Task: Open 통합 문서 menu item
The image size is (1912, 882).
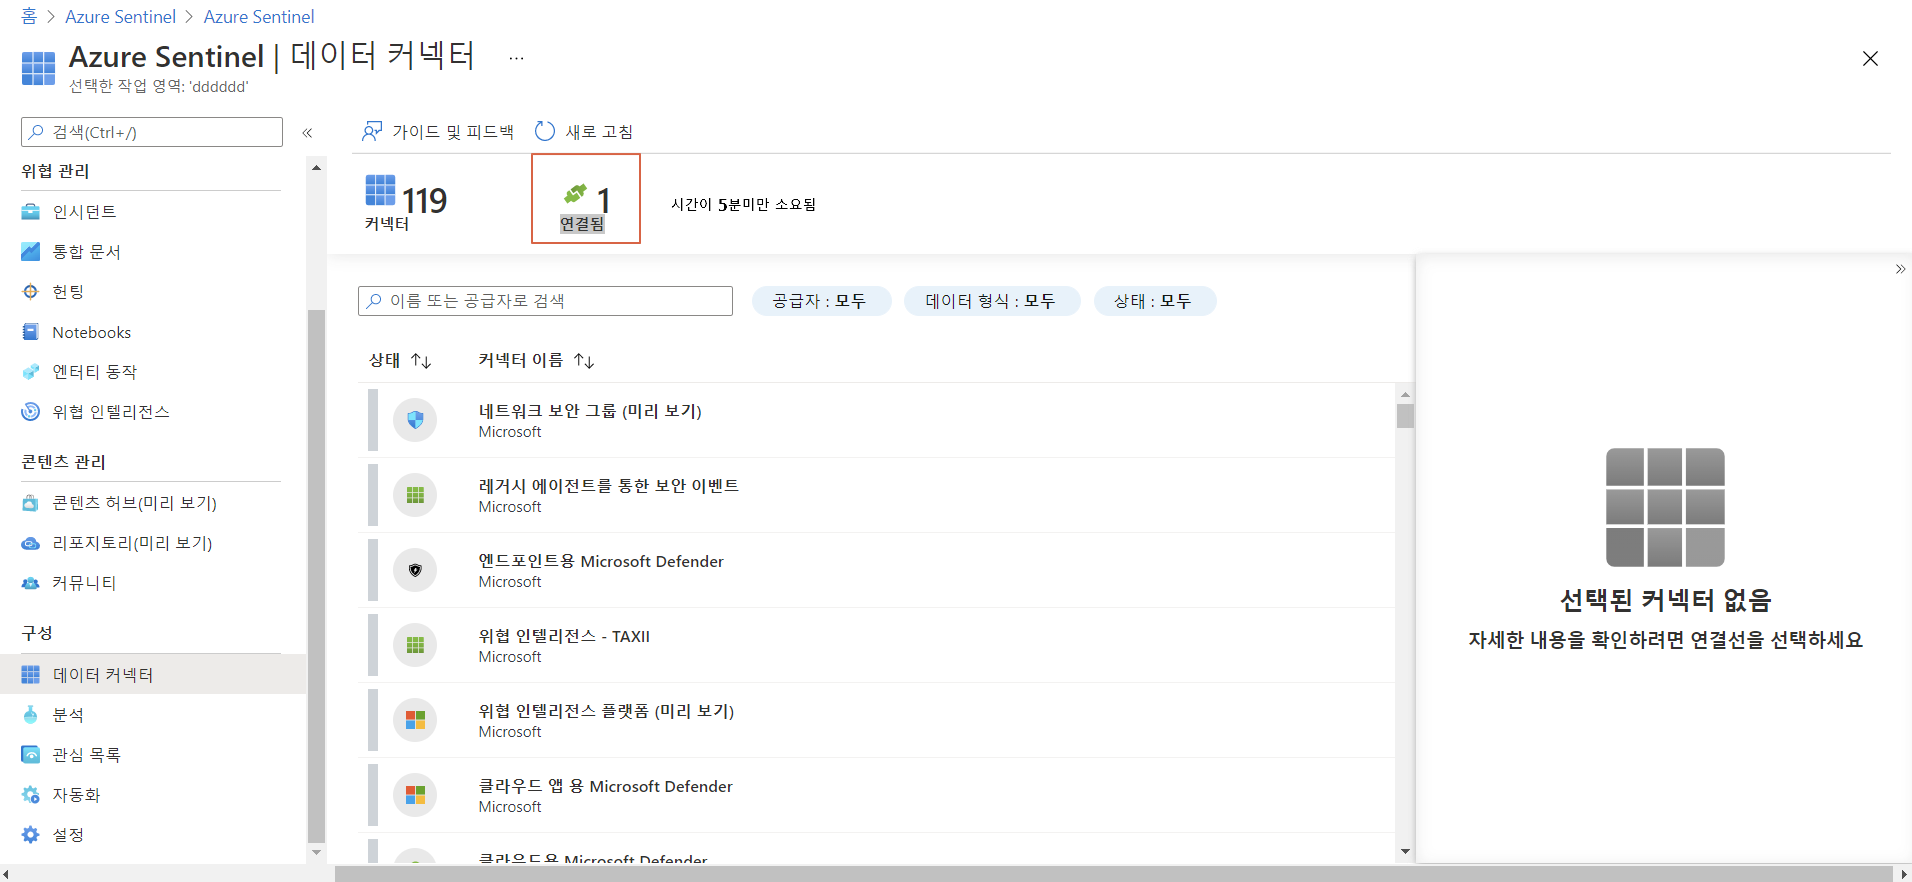Action: click(x=151, y=252)
